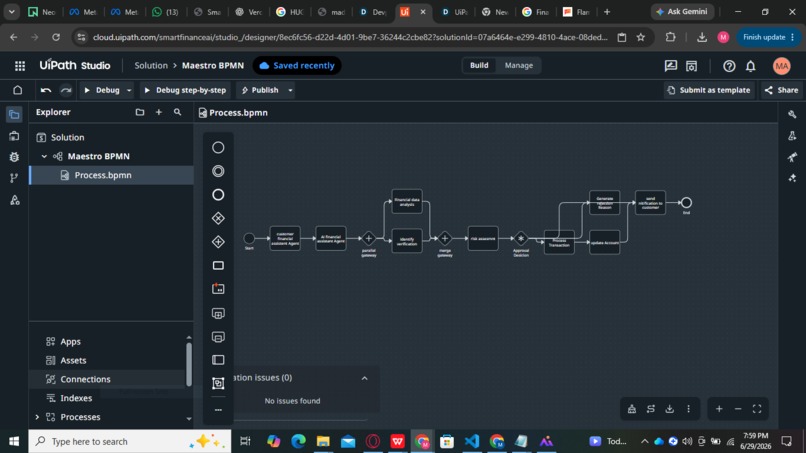The height and width of the screenshot is (453, 806).
Task: Add a Start event from the palette
Action: (218, 148)
